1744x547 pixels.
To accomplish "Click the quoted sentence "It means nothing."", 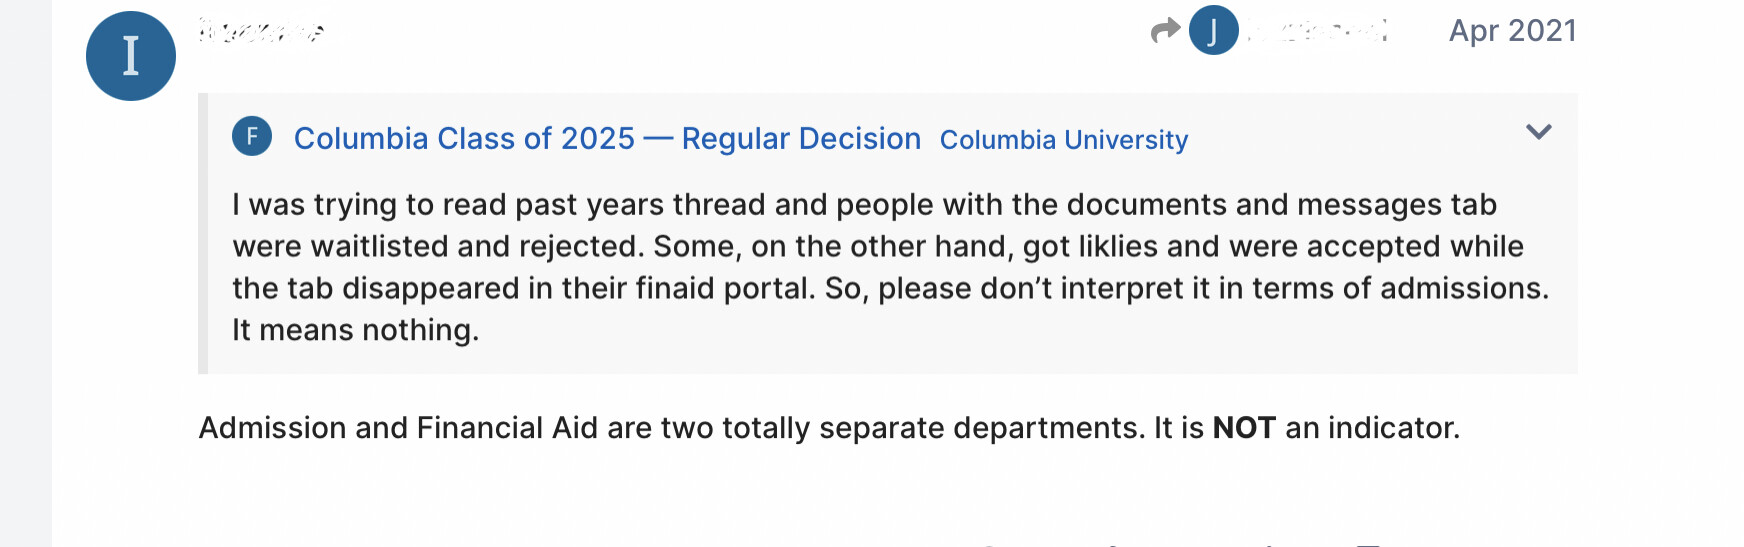I will click(x=356, y=330).
